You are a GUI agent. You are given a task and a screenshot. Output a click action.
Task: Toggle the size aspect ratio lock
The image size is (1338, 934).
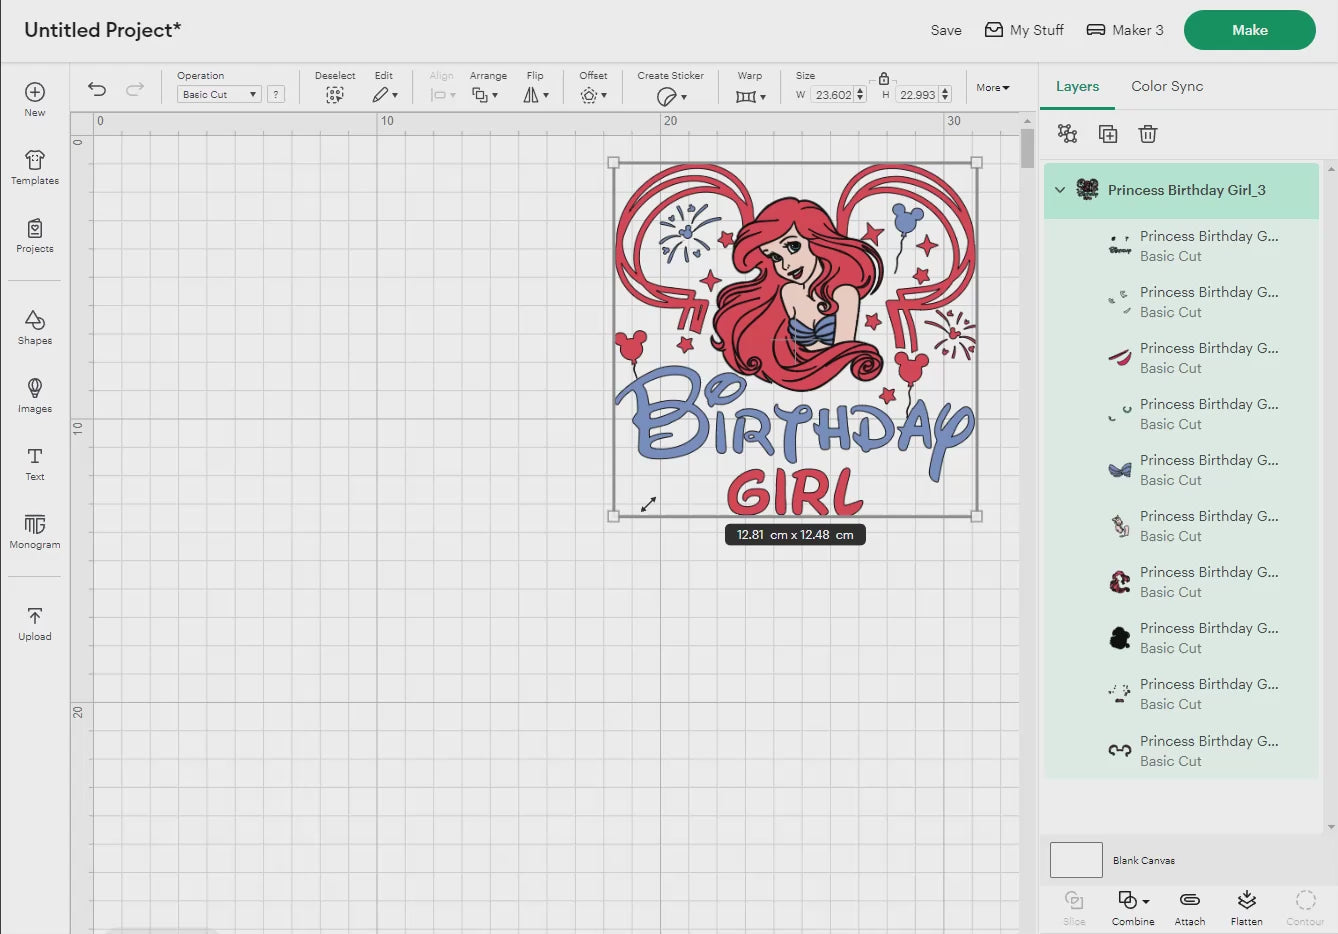[x=884, y=78]
